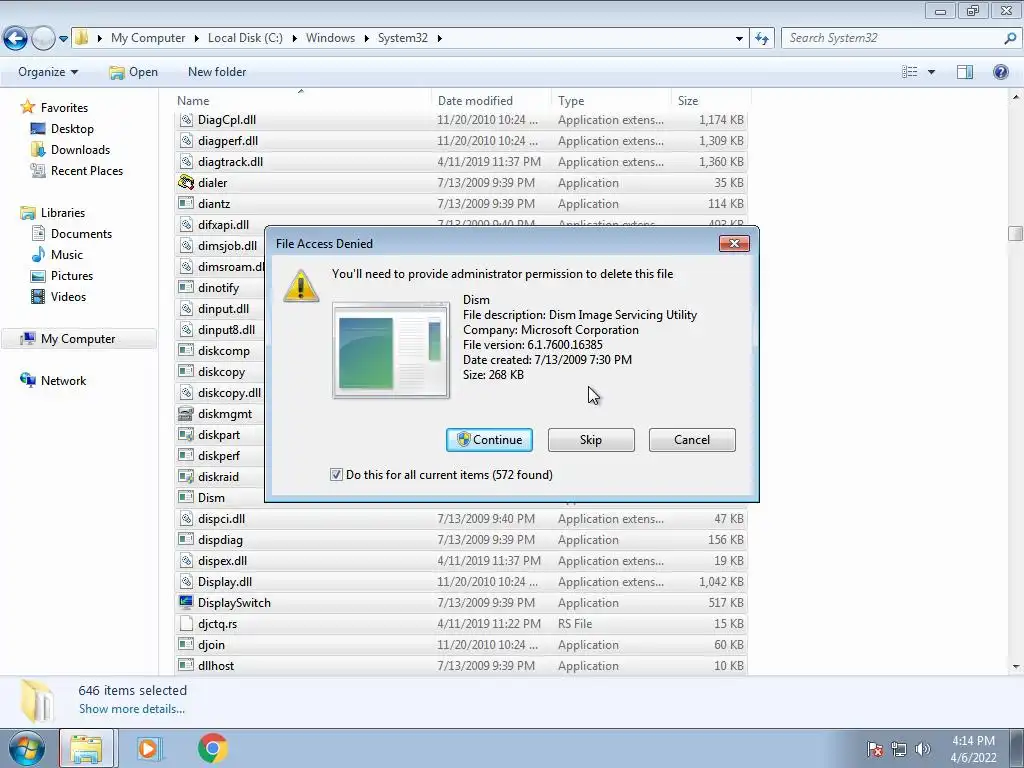
Task: Select the DiagCpl.dll file icon
Action: coord(186,120)
